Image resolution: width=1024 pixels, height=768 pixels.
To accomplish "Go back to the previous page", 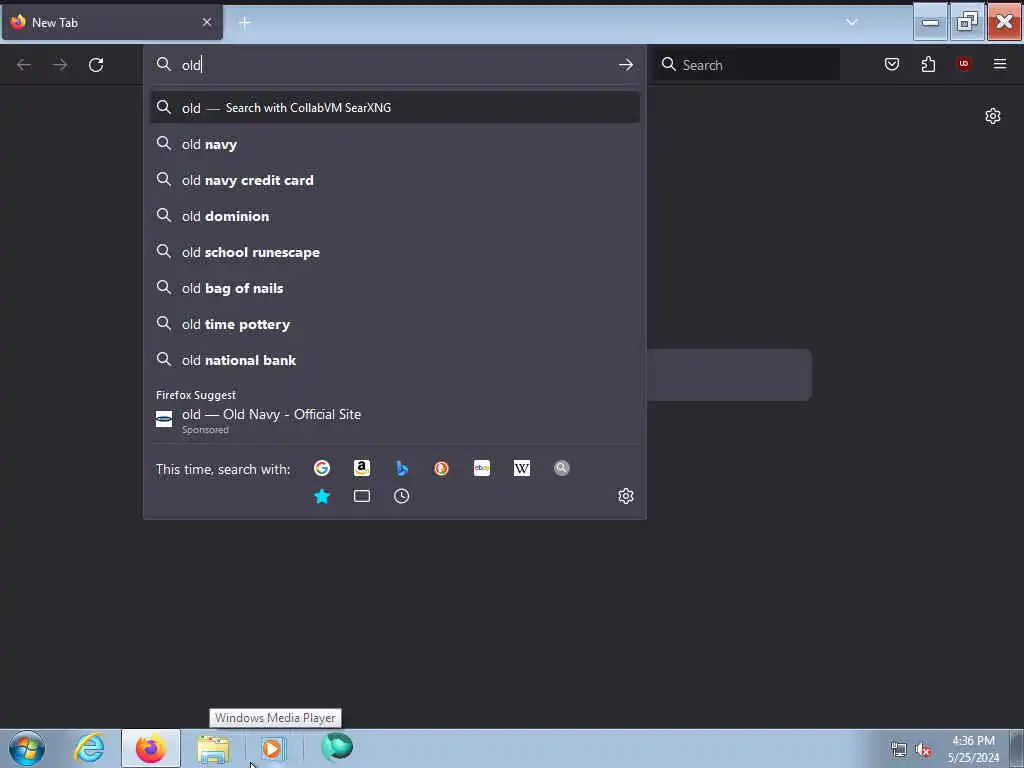I will 24,65.
